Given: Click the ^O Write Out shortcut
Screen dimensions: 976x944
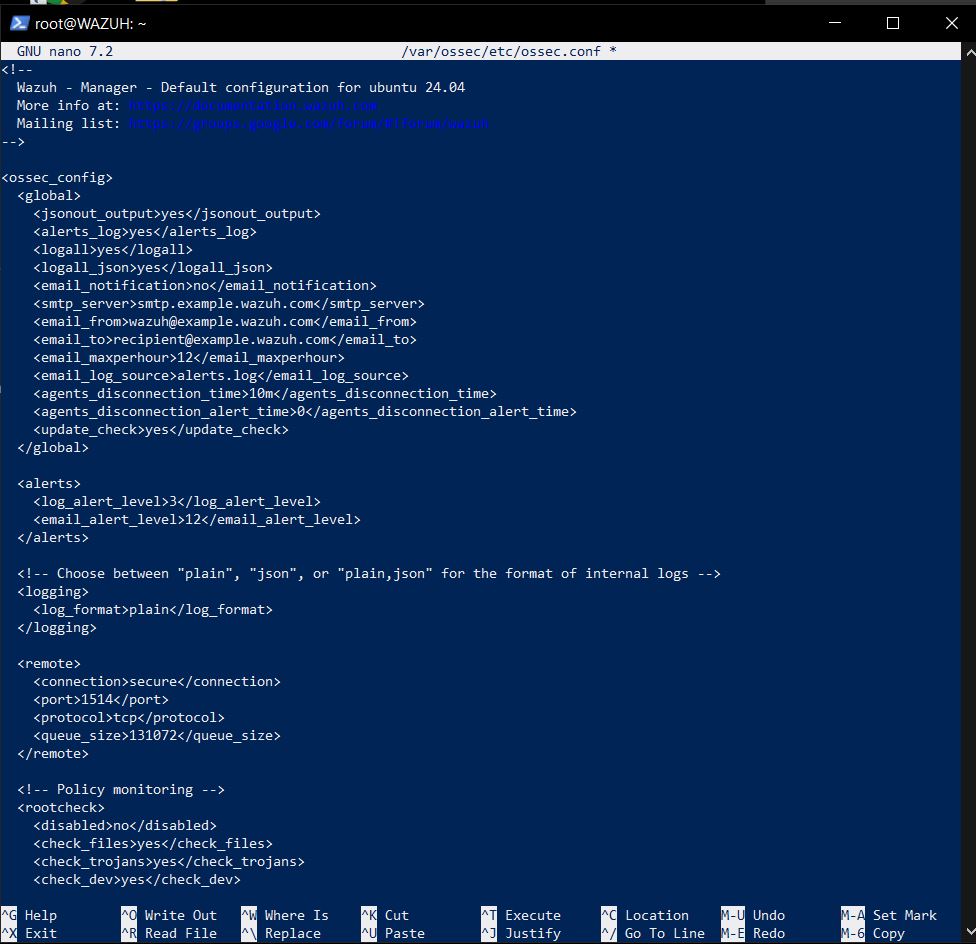Looking at the screenshot, I should (169, 915).
